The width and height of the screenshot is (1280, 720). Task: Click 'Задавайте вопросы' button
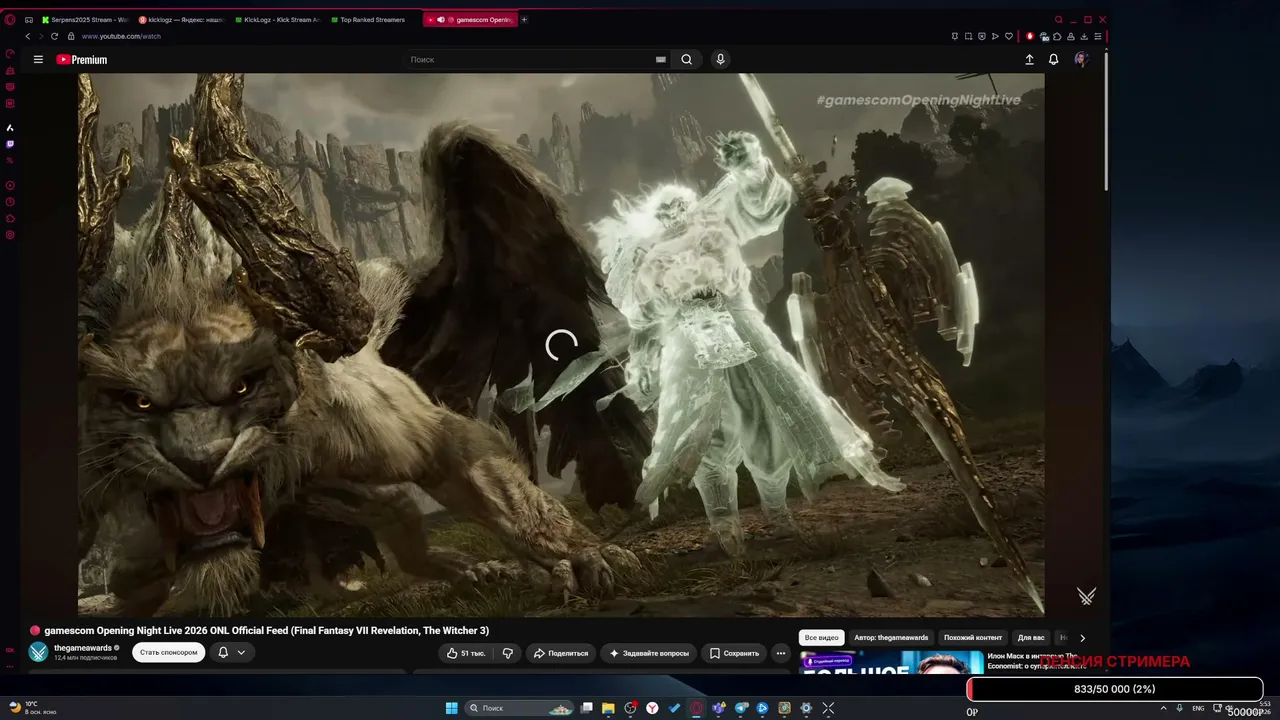point(649,653)
